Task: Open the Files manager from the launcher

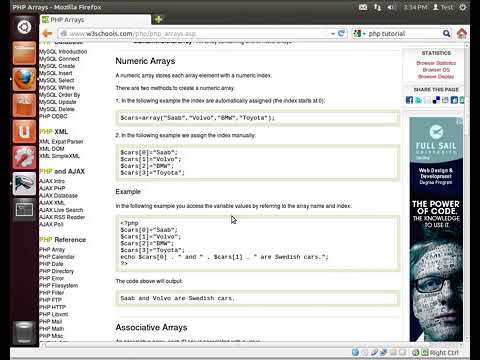Action: pyautogui.click(x=24, y=53)
